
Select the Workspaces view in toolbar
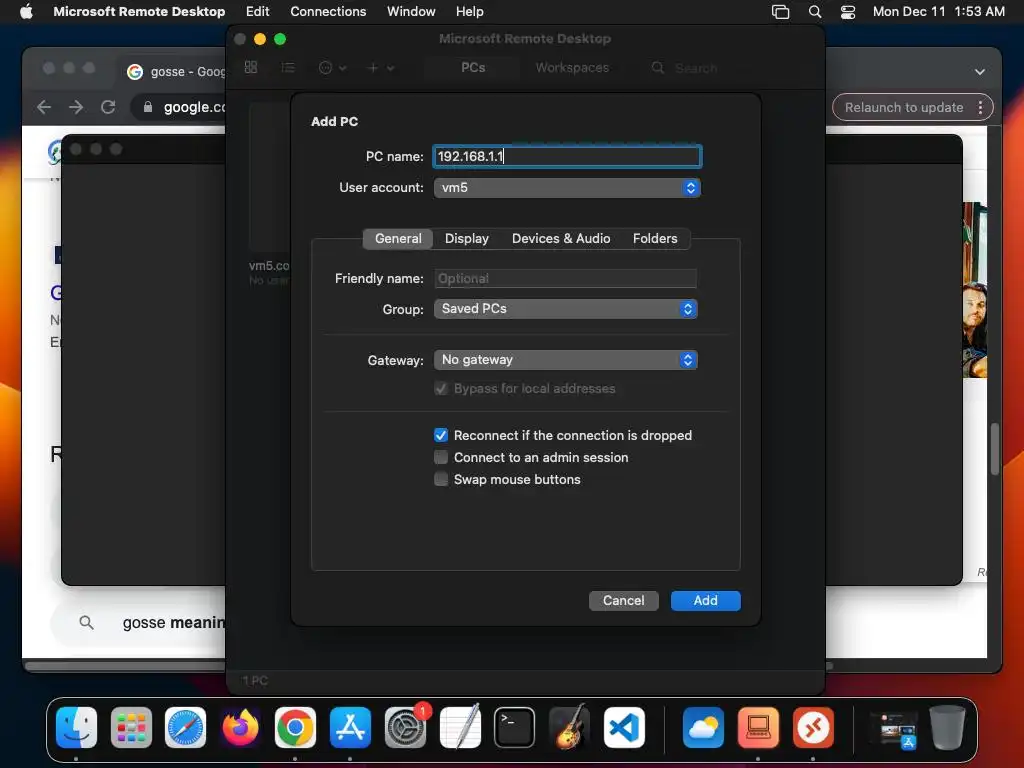(x=572, y=68)
